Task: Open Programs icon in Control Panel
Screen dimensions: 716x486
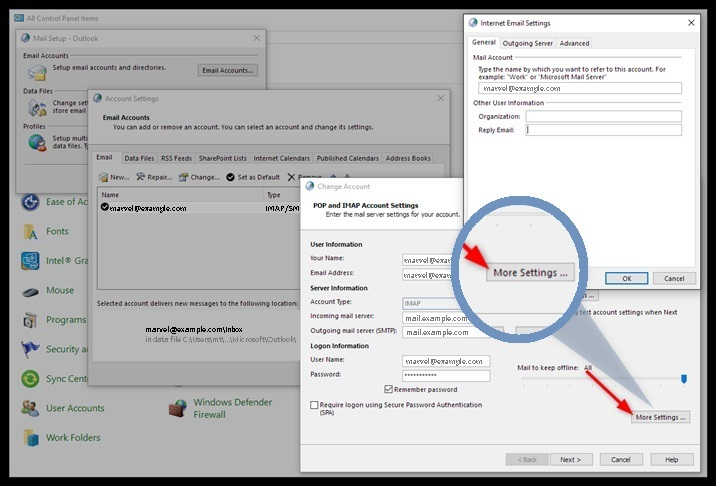Action: (30, 320)
